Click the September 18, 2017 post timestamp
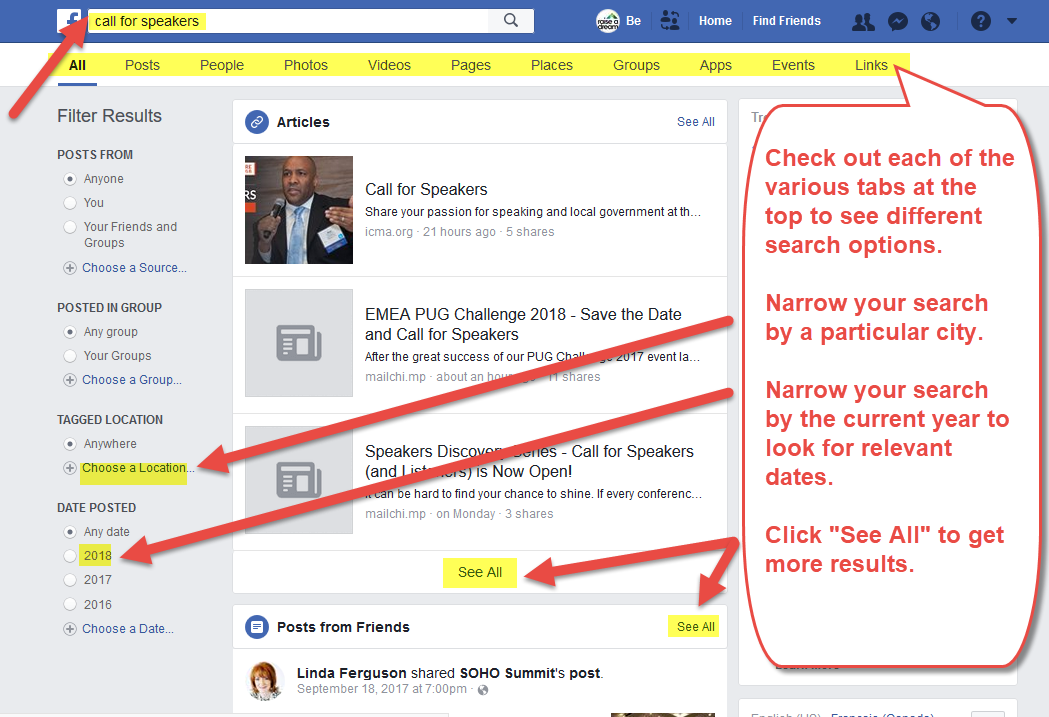 (x=382, y=689)
